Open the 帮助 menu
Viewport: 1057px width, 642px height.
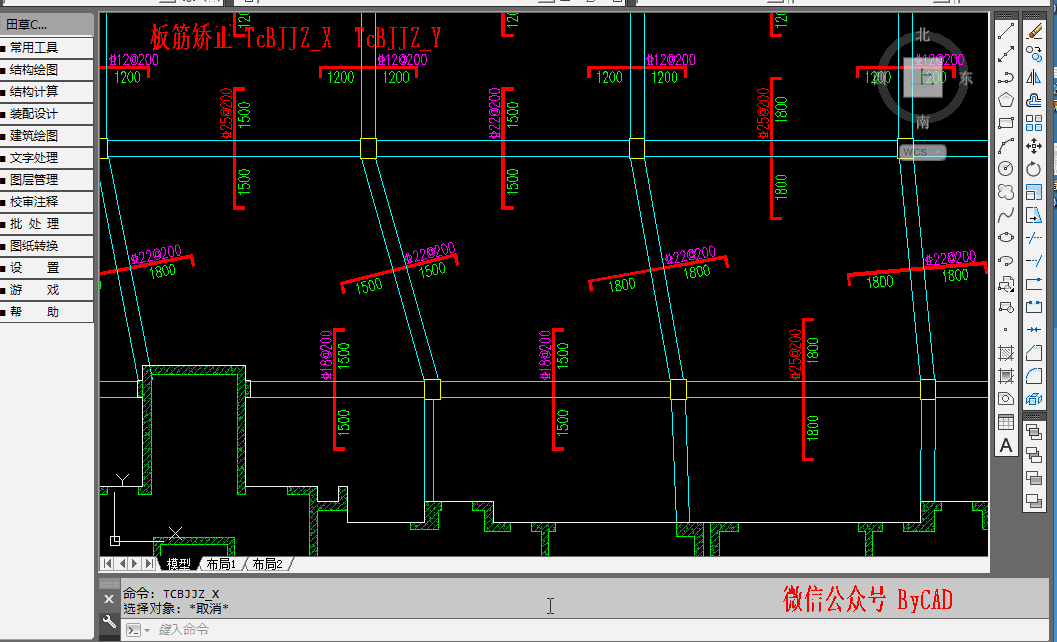[x=47, y=312]
